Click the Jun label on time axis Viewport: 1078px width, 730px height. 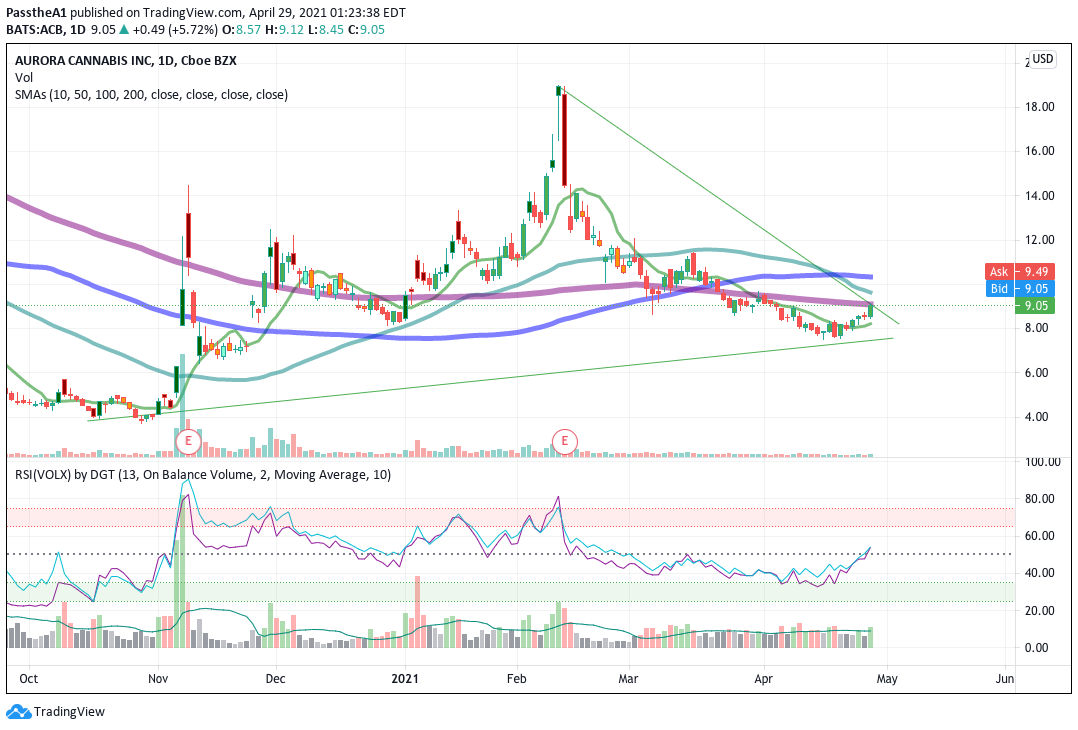click(x=1005, y=679)
